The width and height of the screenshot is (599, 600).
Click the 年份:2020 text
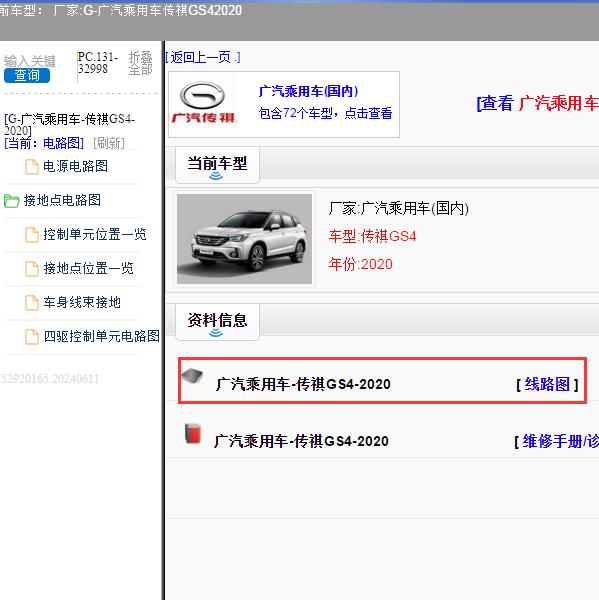click(361, 264)
